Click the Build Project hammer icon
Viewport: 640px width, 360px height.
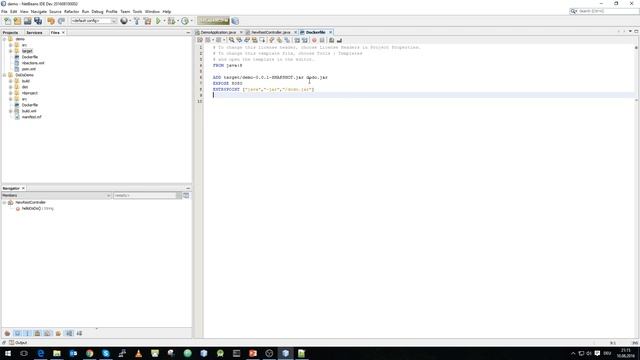pyautogui.click(x=137, y=21)
